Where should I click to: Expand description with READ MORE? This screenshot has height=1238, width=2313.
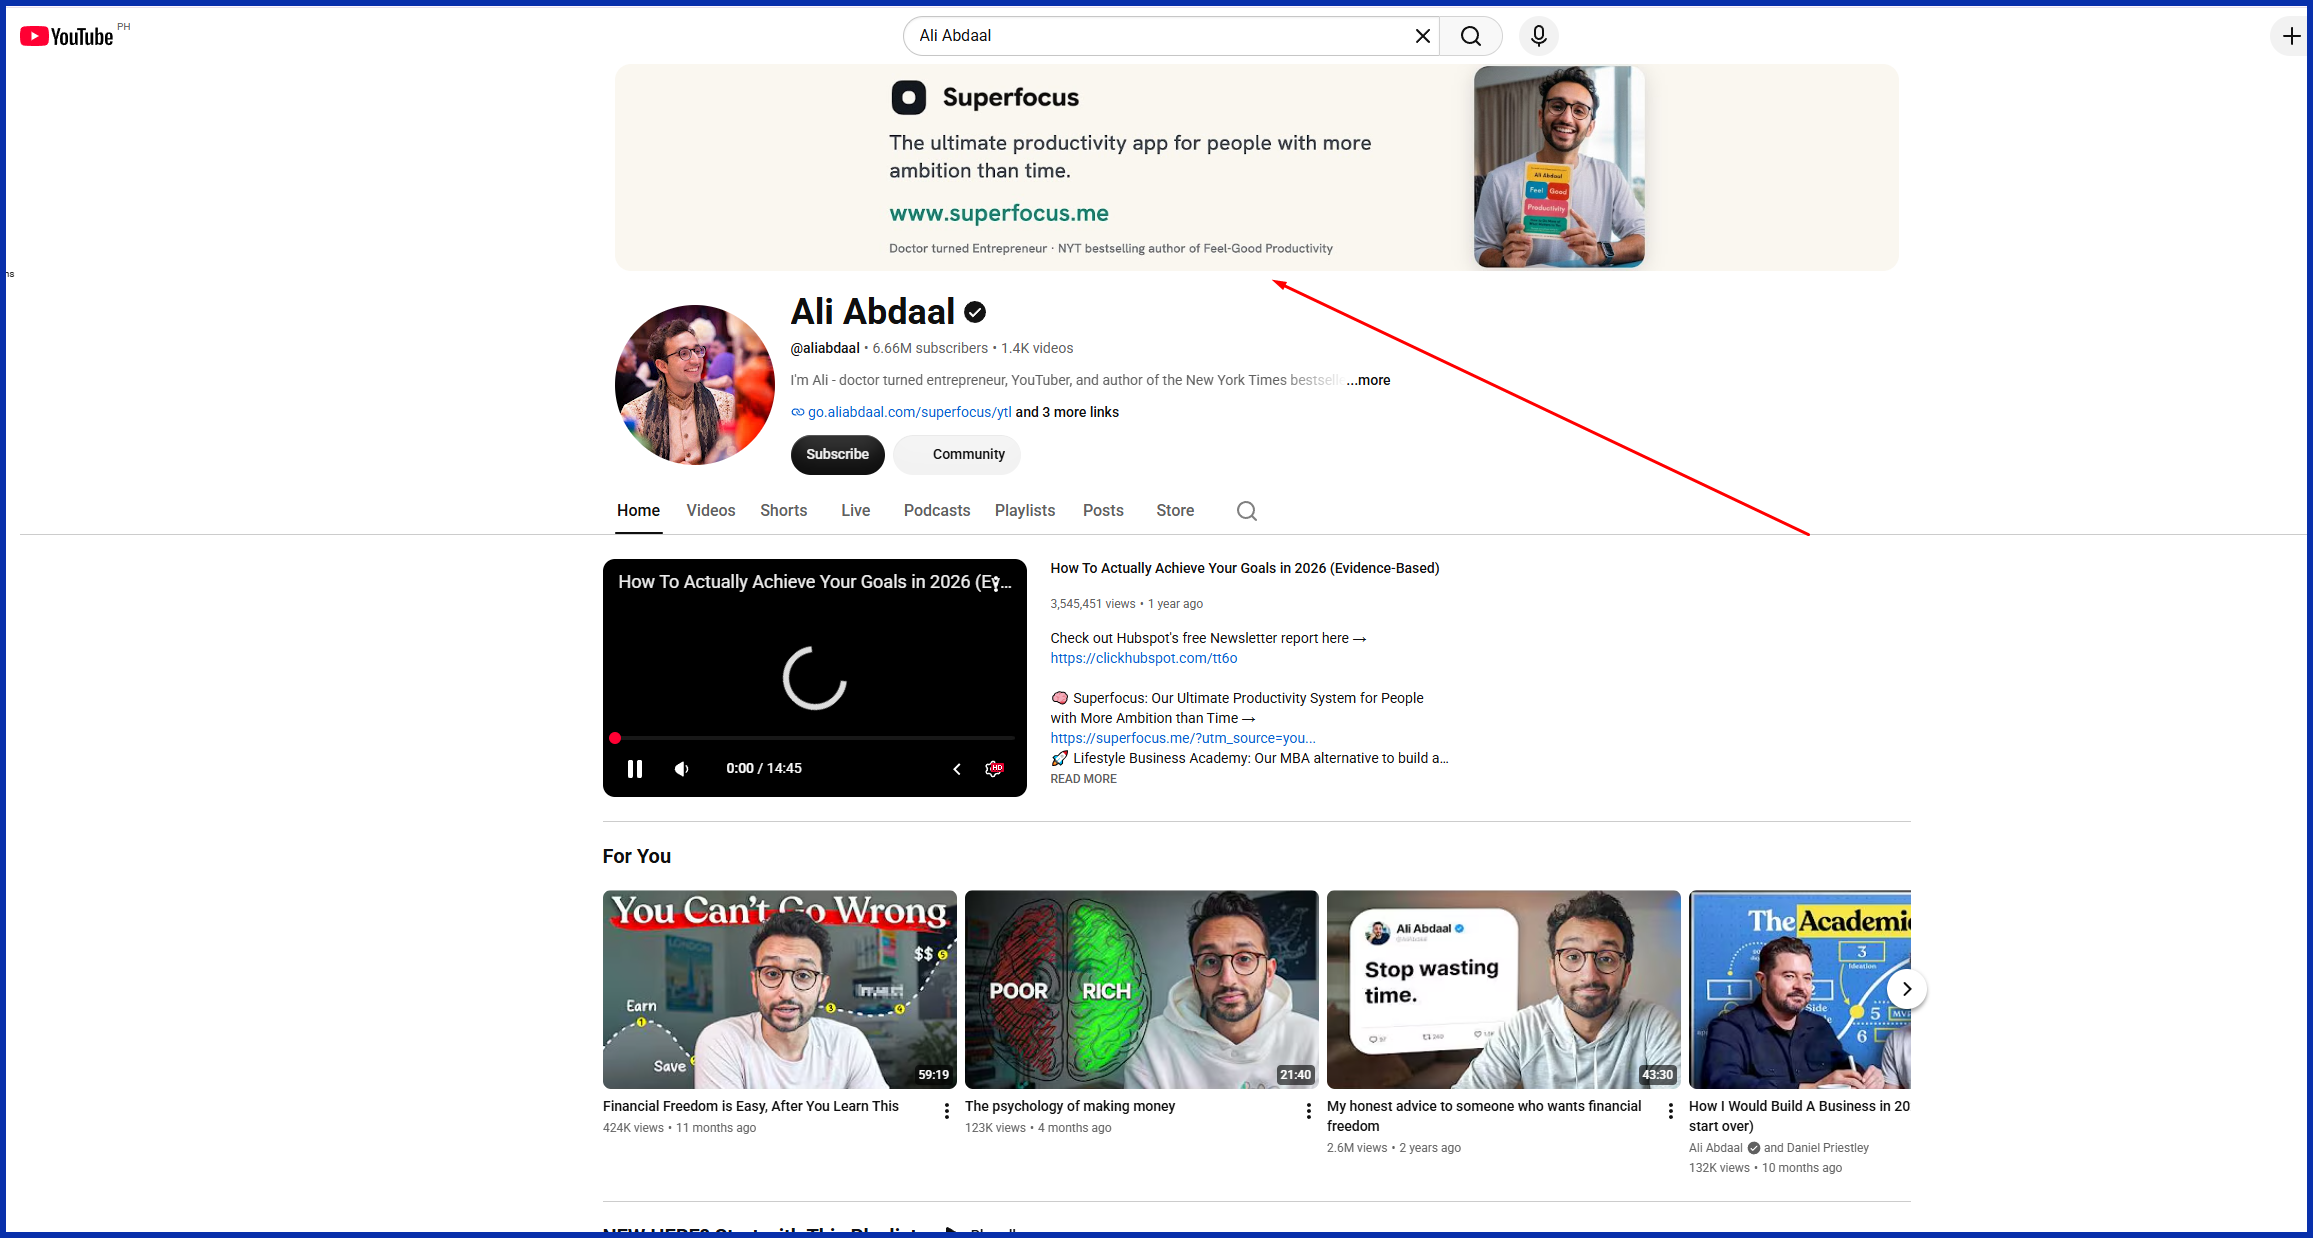pyautogui.click(x=1083, y=779)
